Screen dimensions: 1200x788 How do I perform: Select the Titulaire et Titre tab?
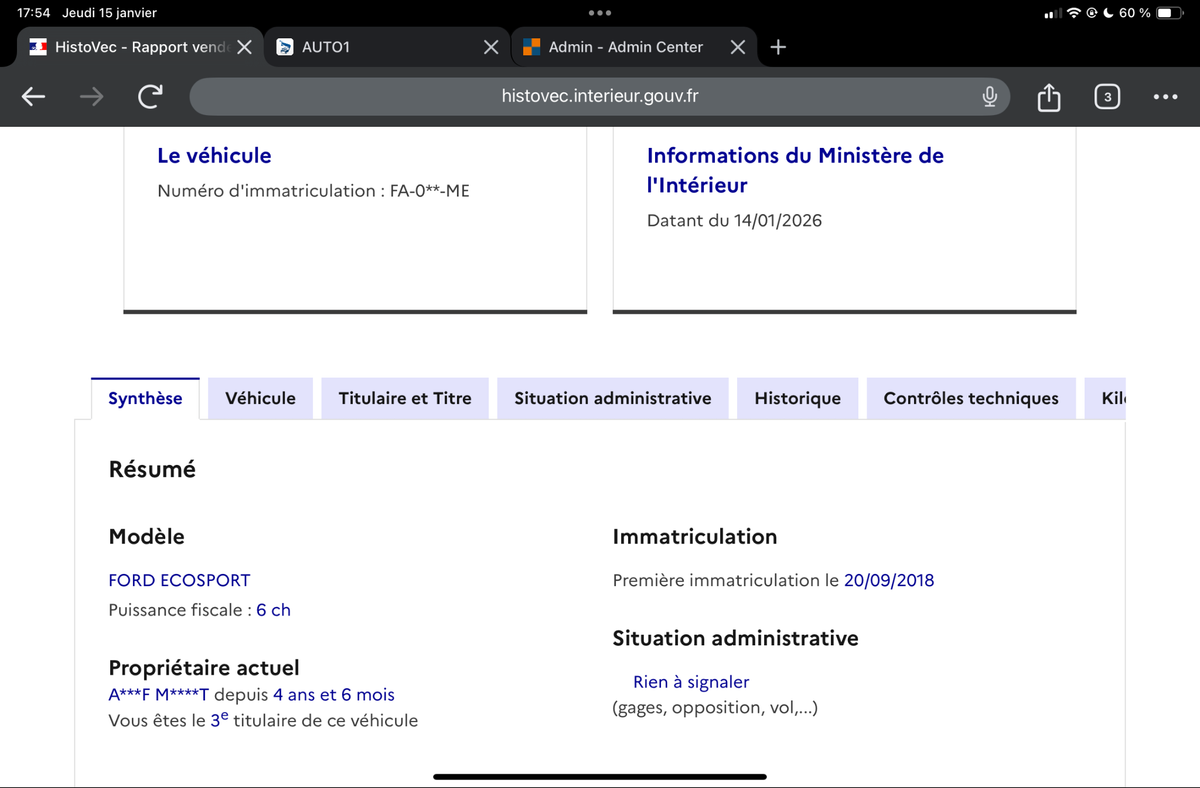(405, 398)
